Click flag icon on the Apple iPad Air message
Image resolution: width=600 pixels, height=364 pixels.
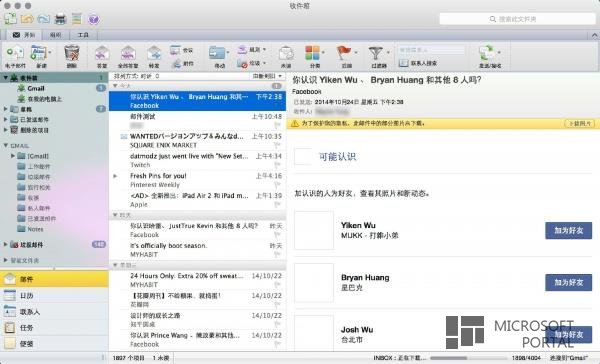point(277,204)
